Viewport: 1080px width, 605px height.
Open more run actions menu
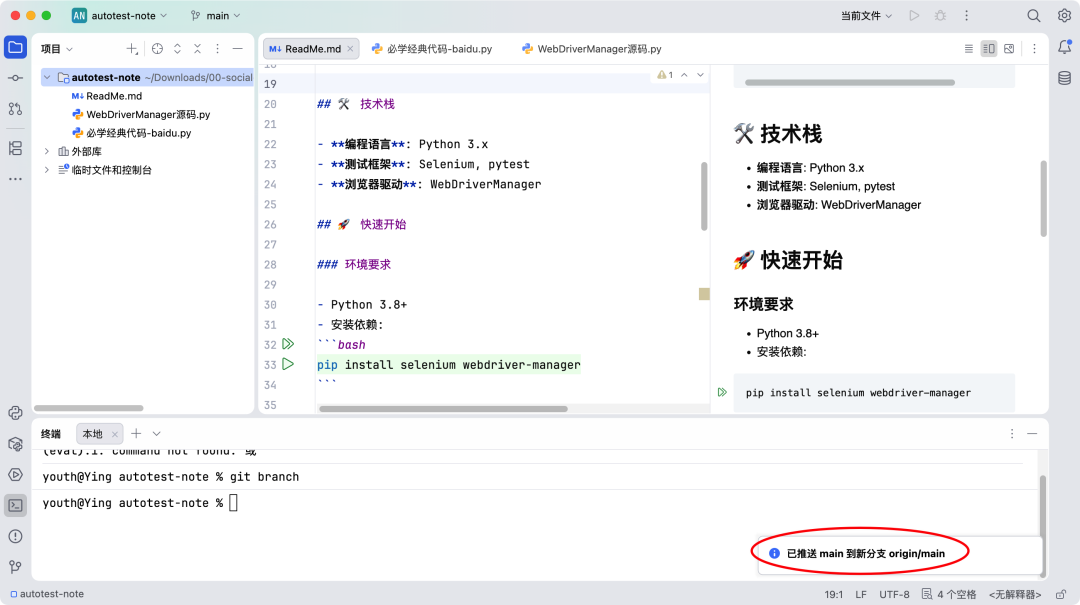point(966,15)
